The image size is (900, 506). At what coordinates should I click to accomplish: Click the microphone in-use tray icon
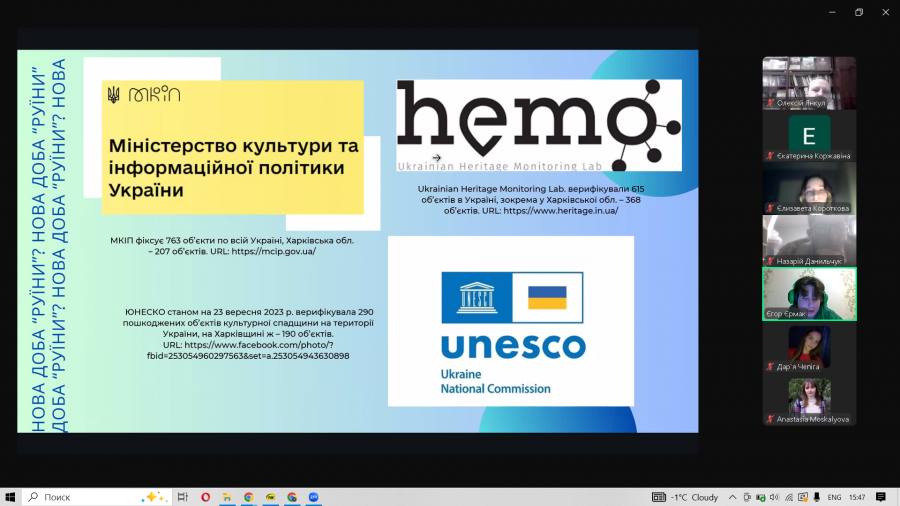pyautogui.click(x=816, y=497)
